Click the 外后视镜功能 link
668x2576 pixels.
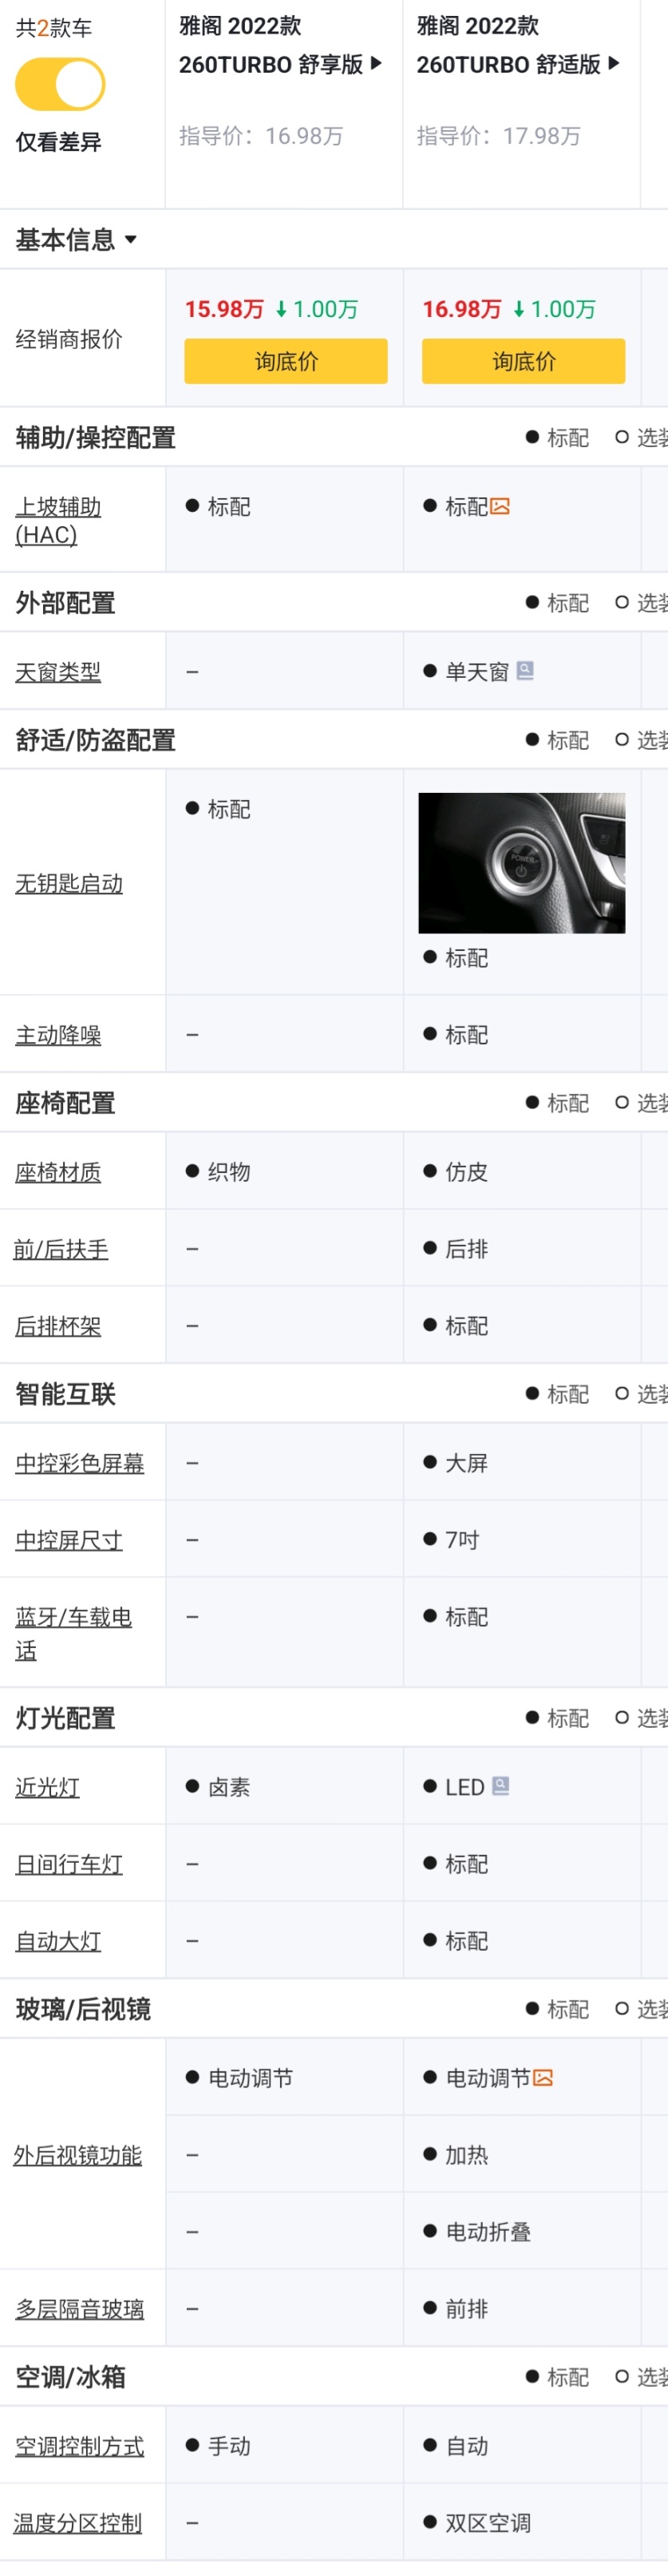[77, 2155]
